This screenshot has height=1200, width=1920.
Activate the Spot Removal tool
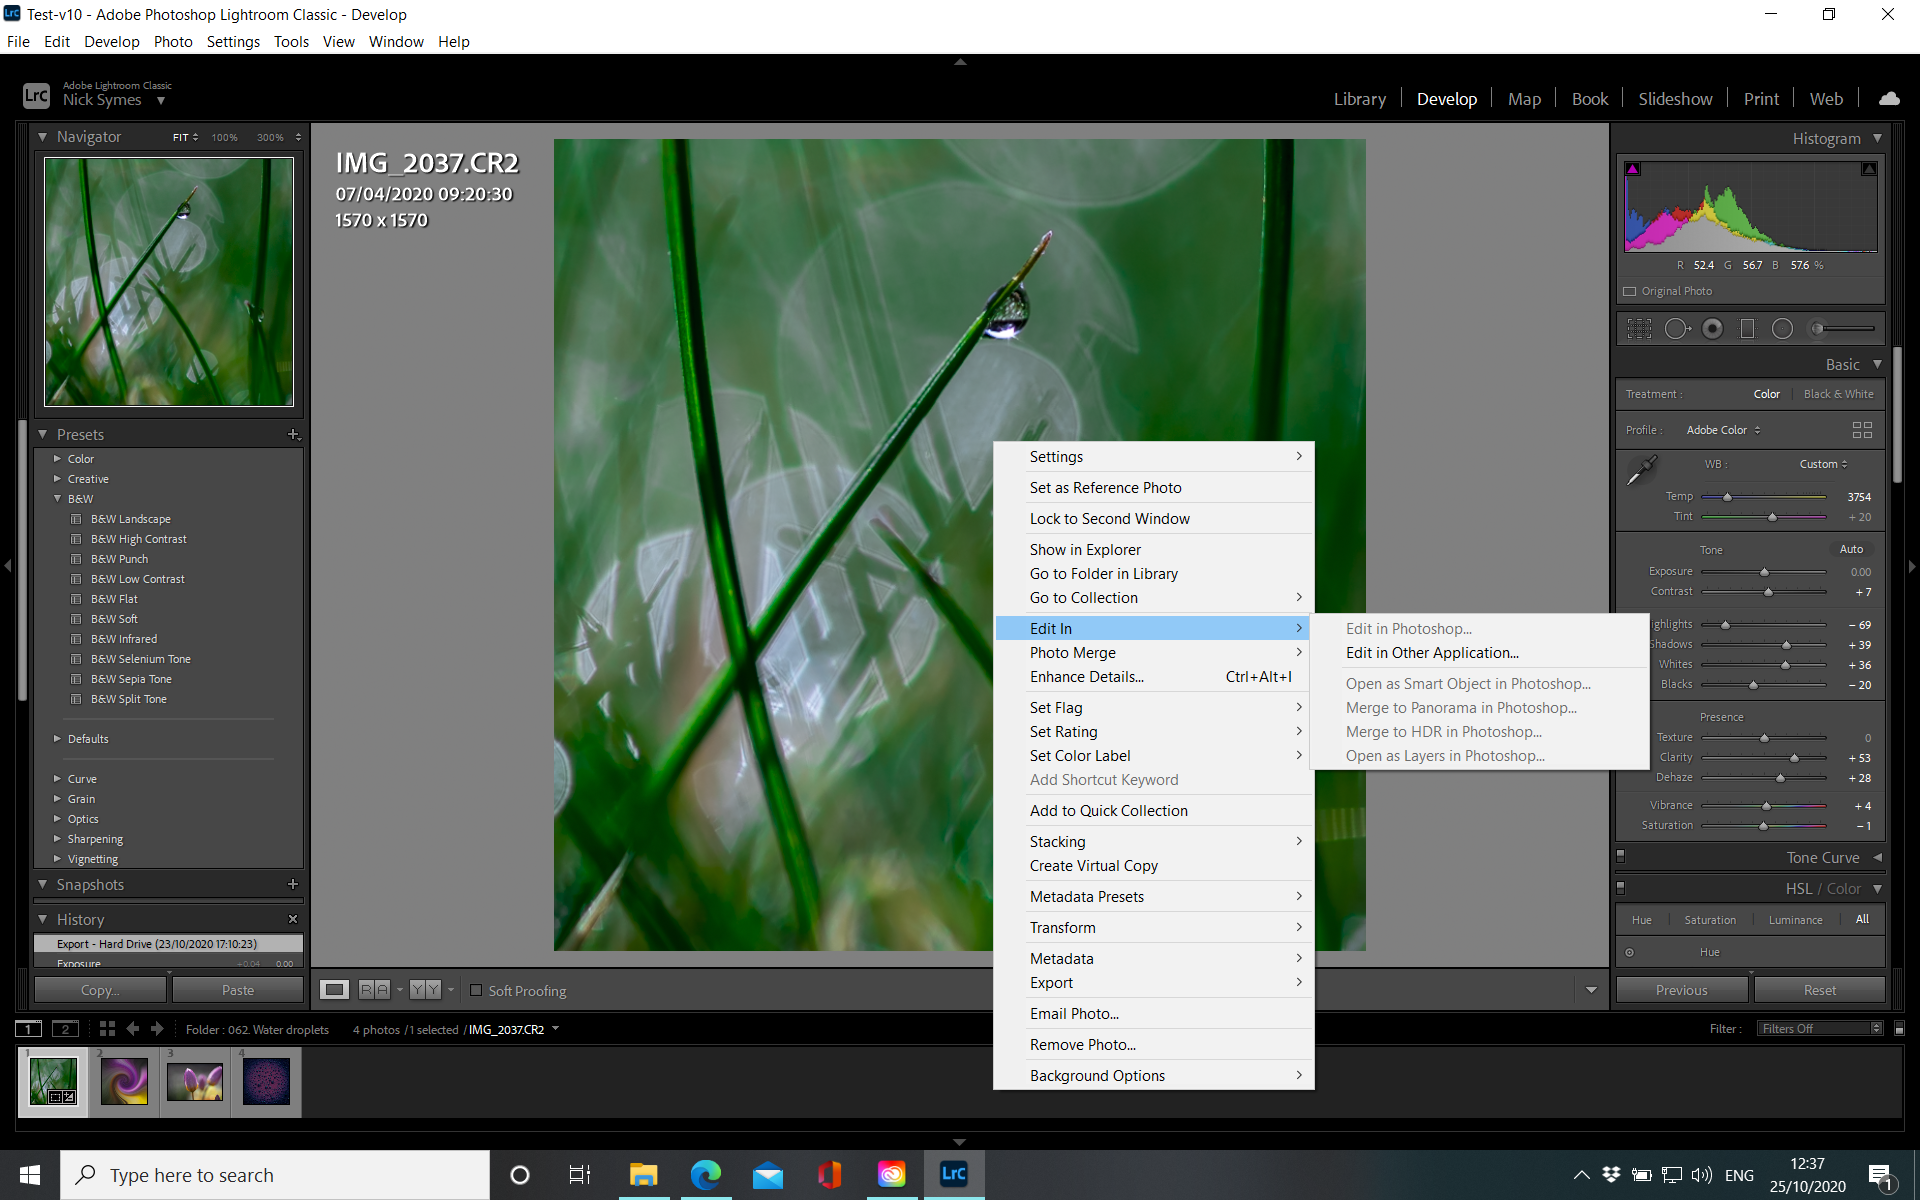click(1677, 328)
